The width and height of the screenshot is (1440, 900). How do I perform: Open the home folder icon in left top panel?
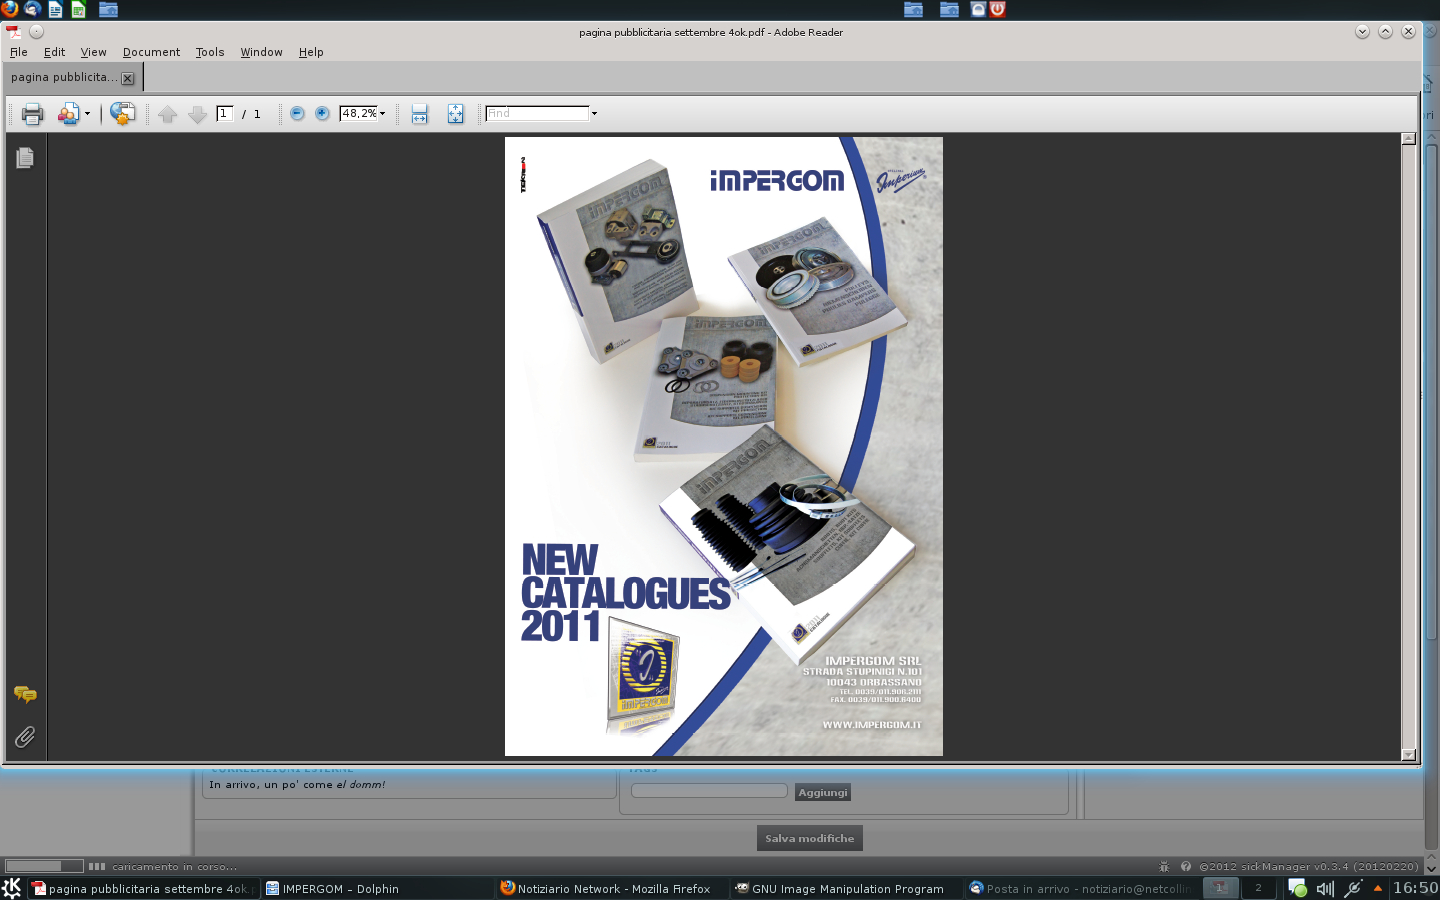(x=108, y=9)
